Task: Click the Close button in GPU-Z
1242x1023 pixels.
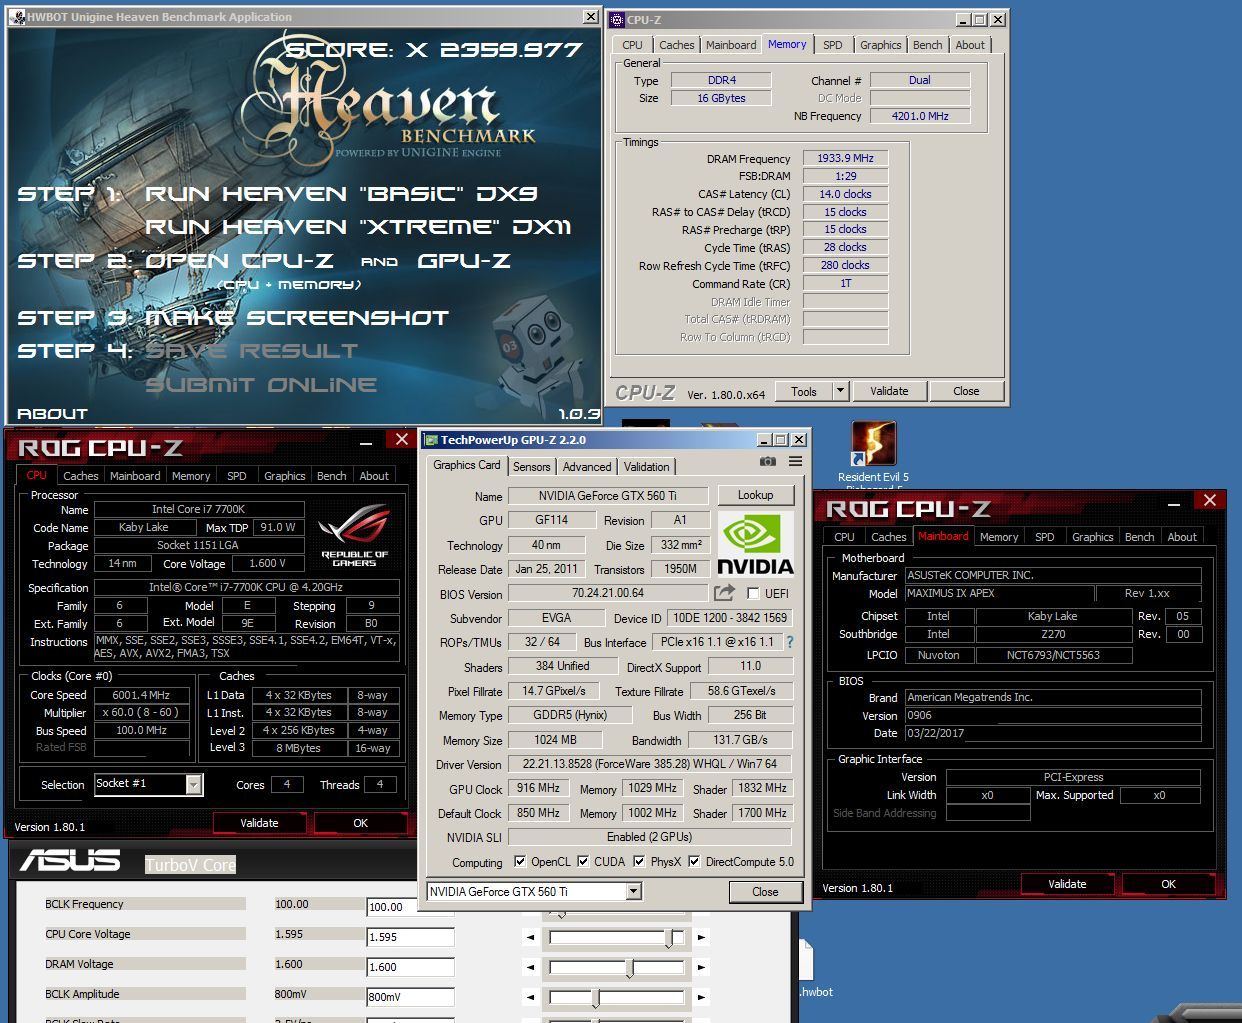Action: [x=765, y=891]
